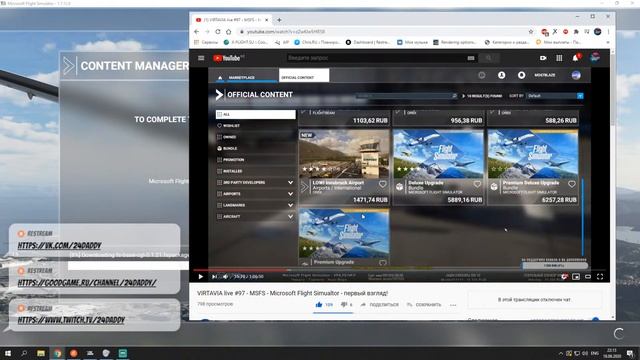Open LOWI Innsbruck Airport thumbnail
This screenshot has width=640, height=360.
point(344,154)
